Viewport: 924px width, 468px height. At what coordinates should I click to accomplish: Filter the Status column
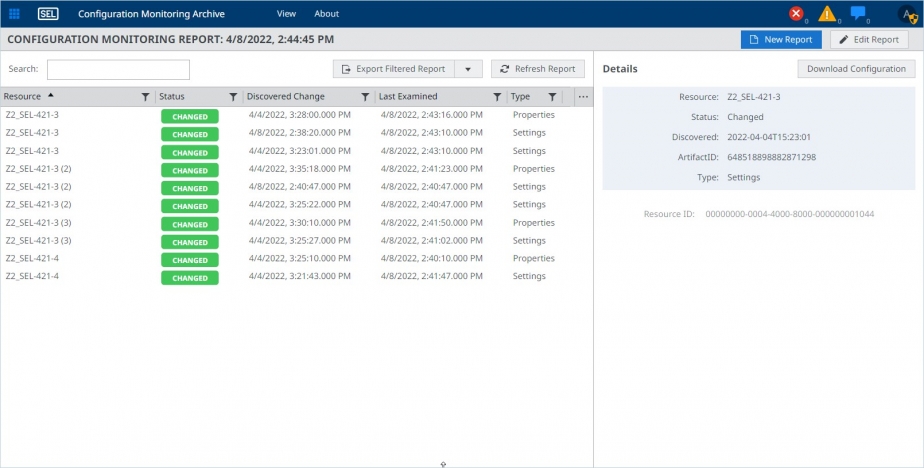coord(233,97)
